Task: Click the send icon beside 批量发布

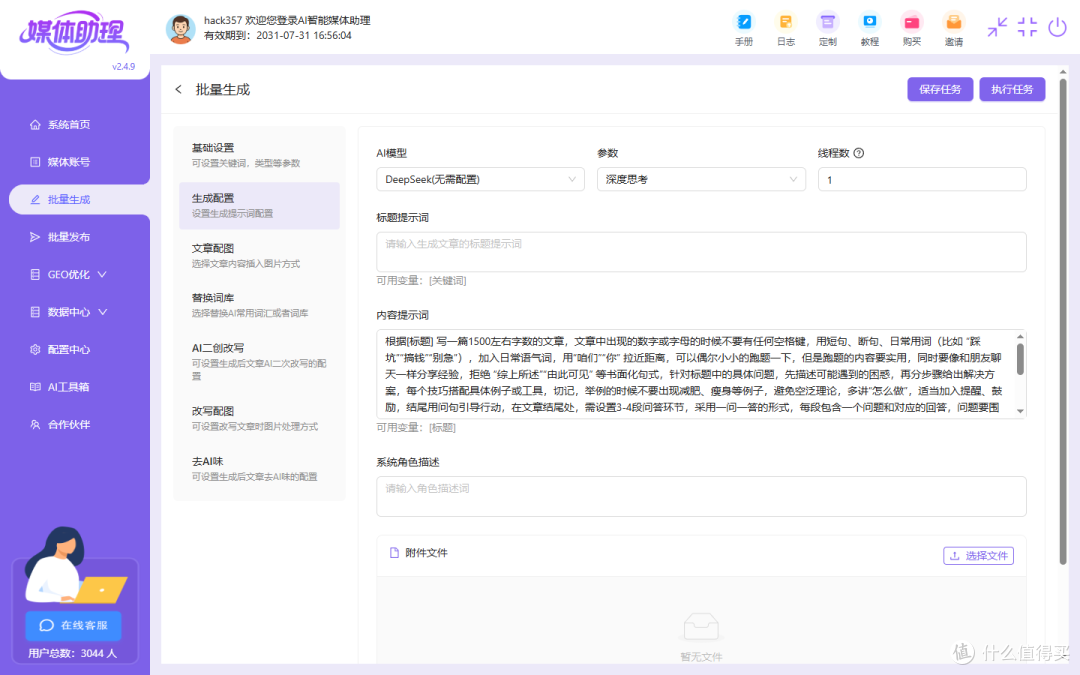Action: tap(35, 237)
